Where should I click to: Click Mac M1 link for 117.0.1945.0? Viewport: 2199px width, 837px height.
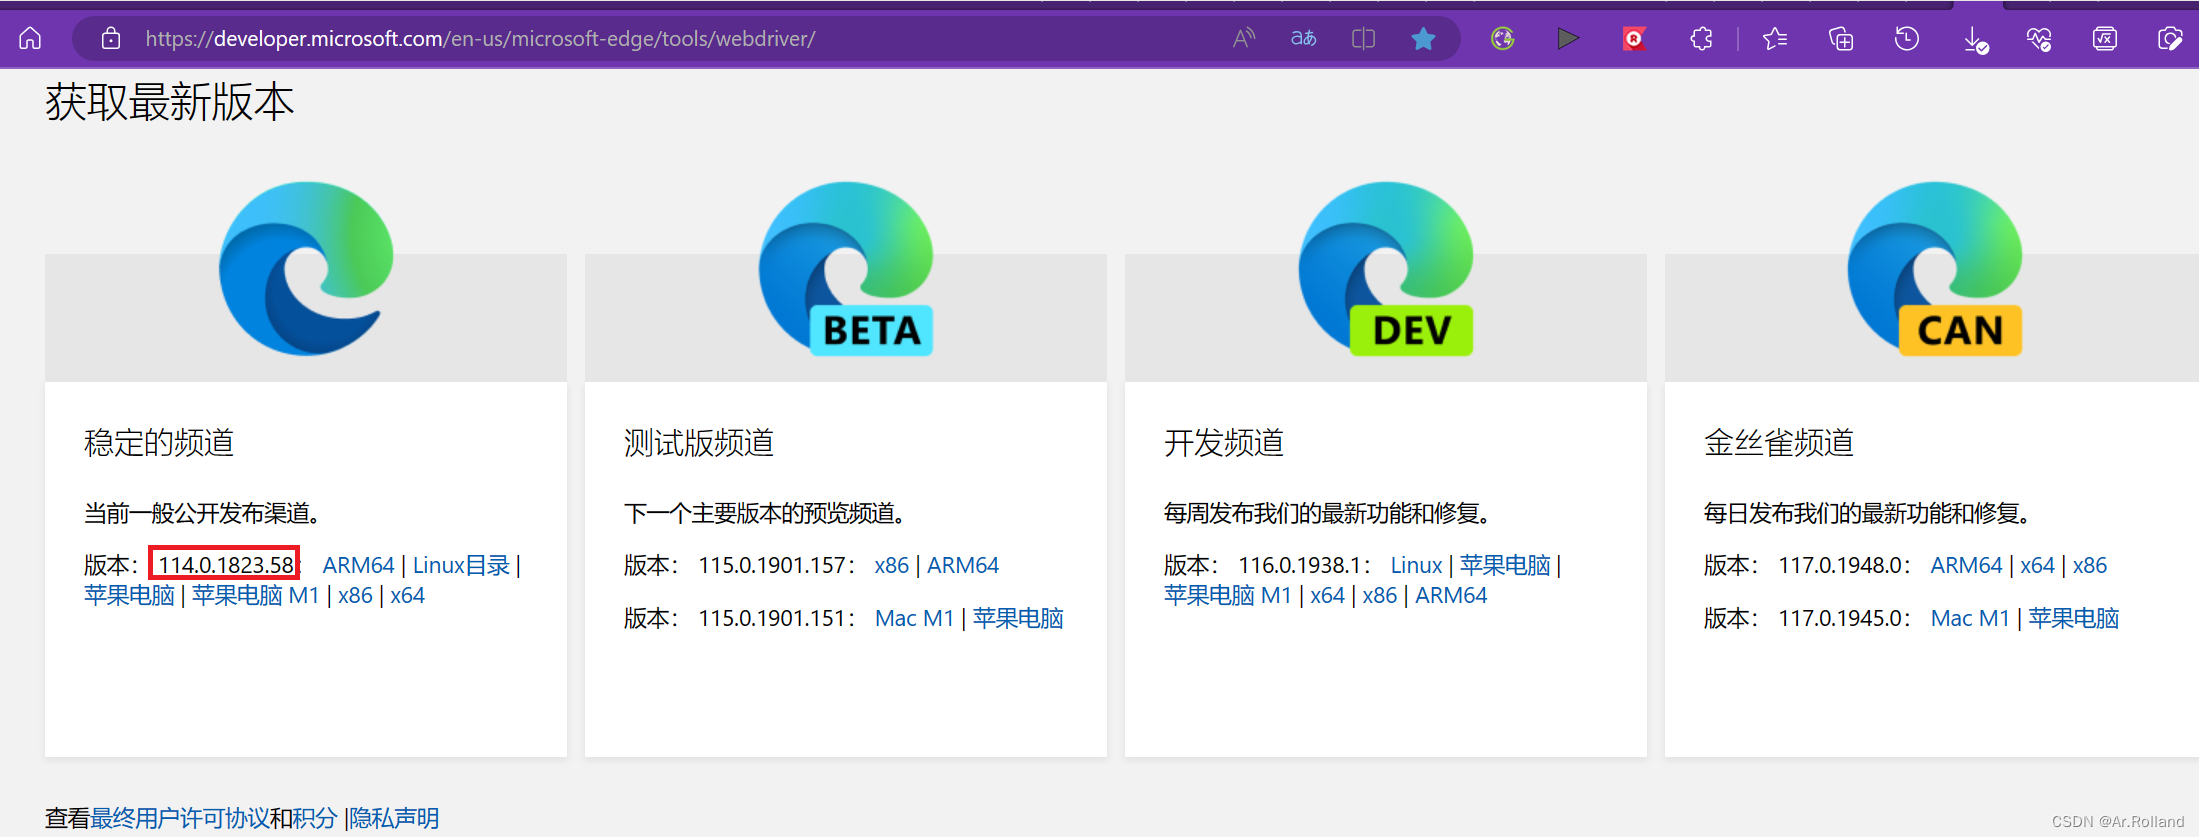(x=1970, y=618)
